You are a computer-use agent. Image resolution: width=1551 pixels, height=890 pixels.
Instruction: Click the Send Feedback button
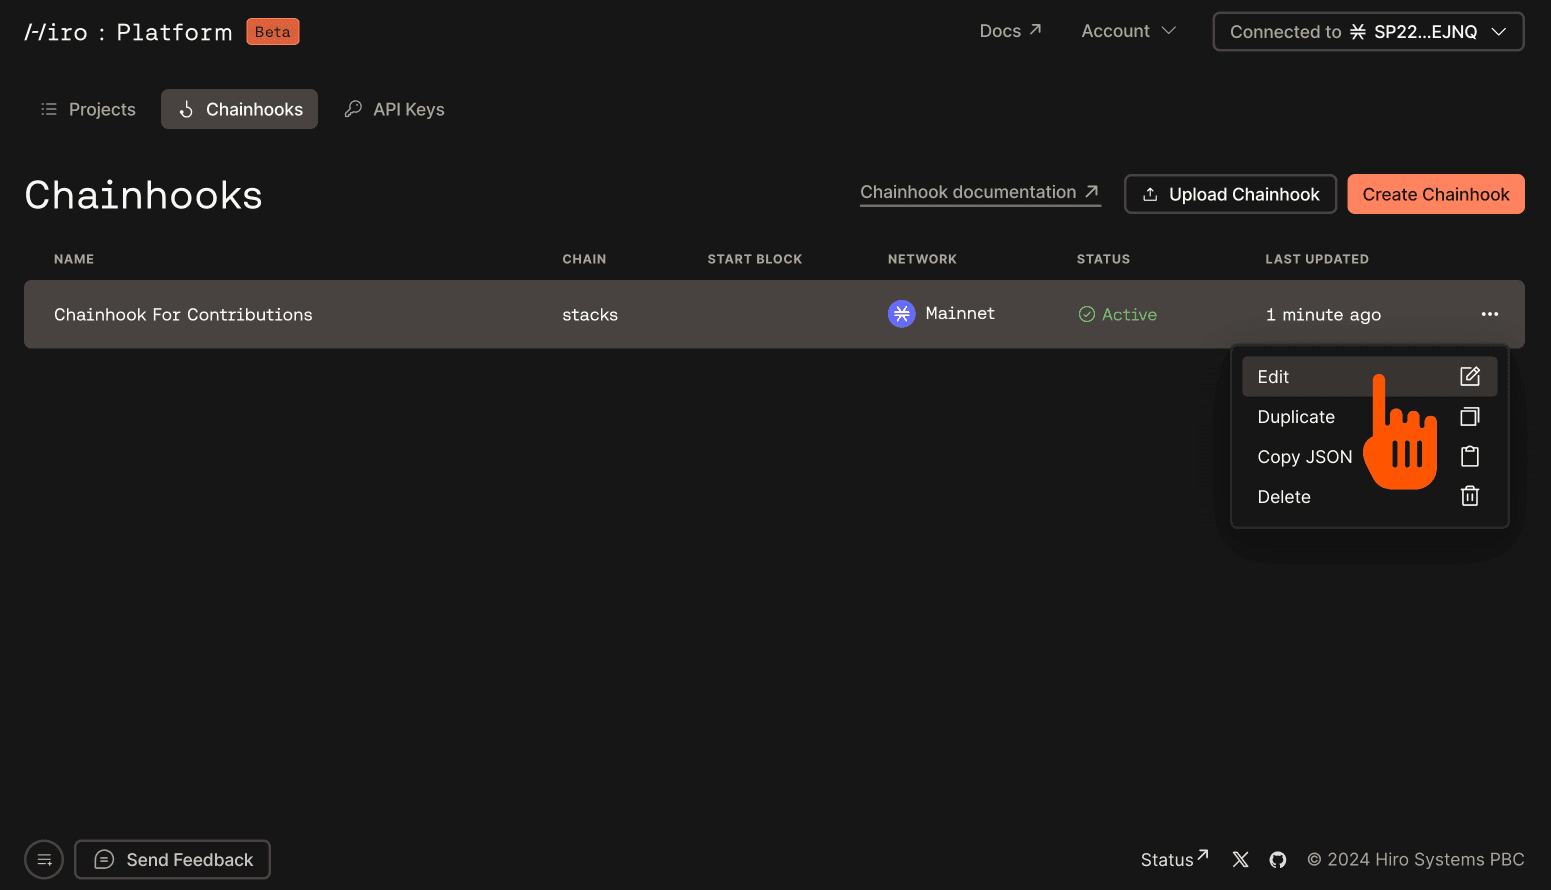(172, 859)
